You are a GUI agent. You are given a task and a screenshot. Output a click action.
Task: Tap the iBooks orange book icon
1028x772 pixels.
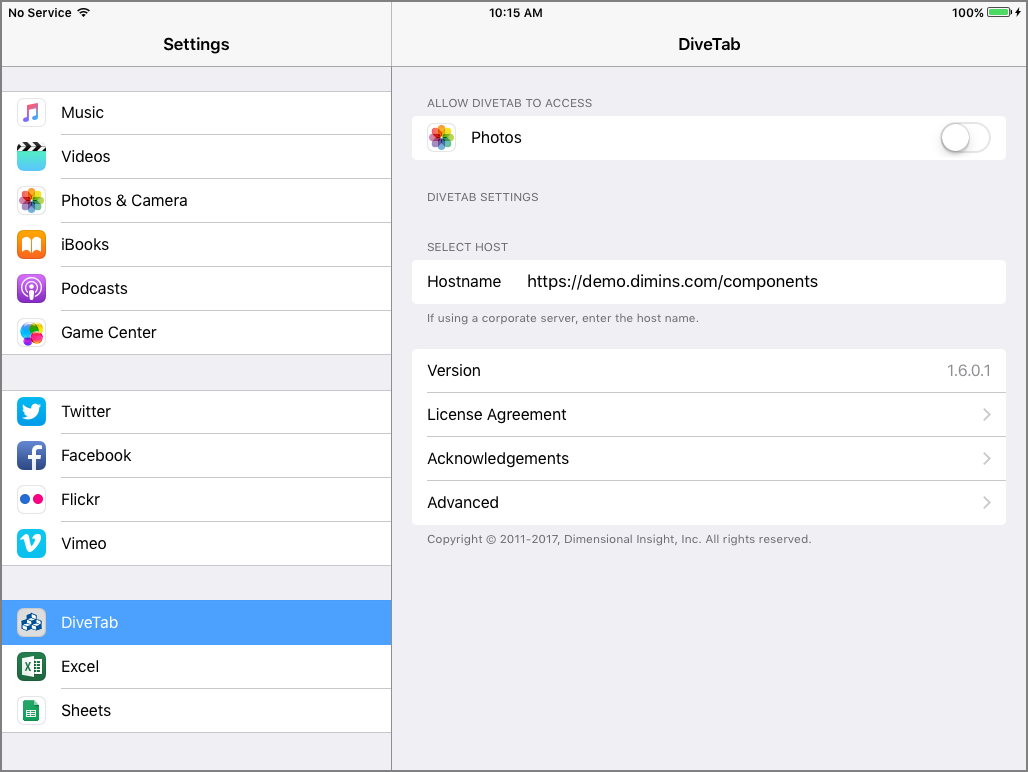pyautogui.click(x=31, y=244)
